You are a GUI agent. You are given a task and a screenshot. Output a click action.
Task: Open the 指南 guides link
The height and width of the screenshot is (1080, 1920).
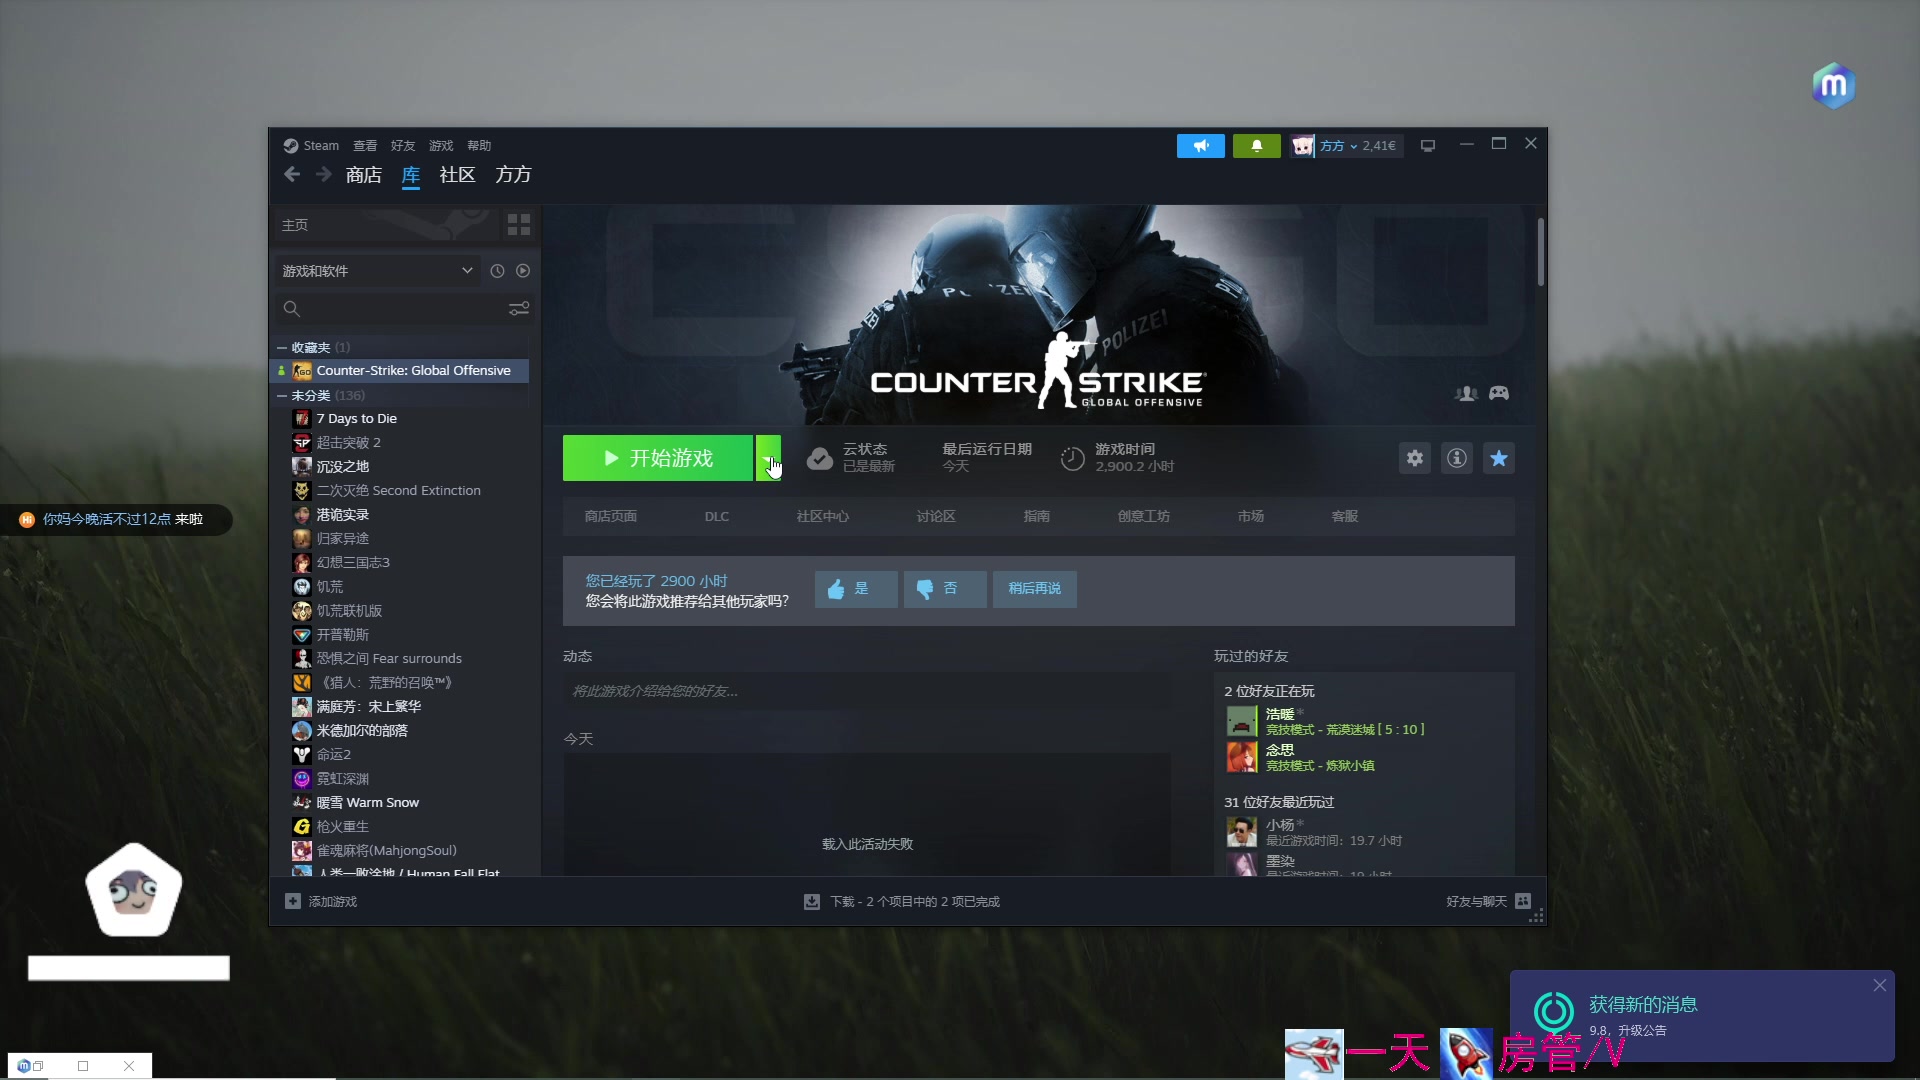1037,516
